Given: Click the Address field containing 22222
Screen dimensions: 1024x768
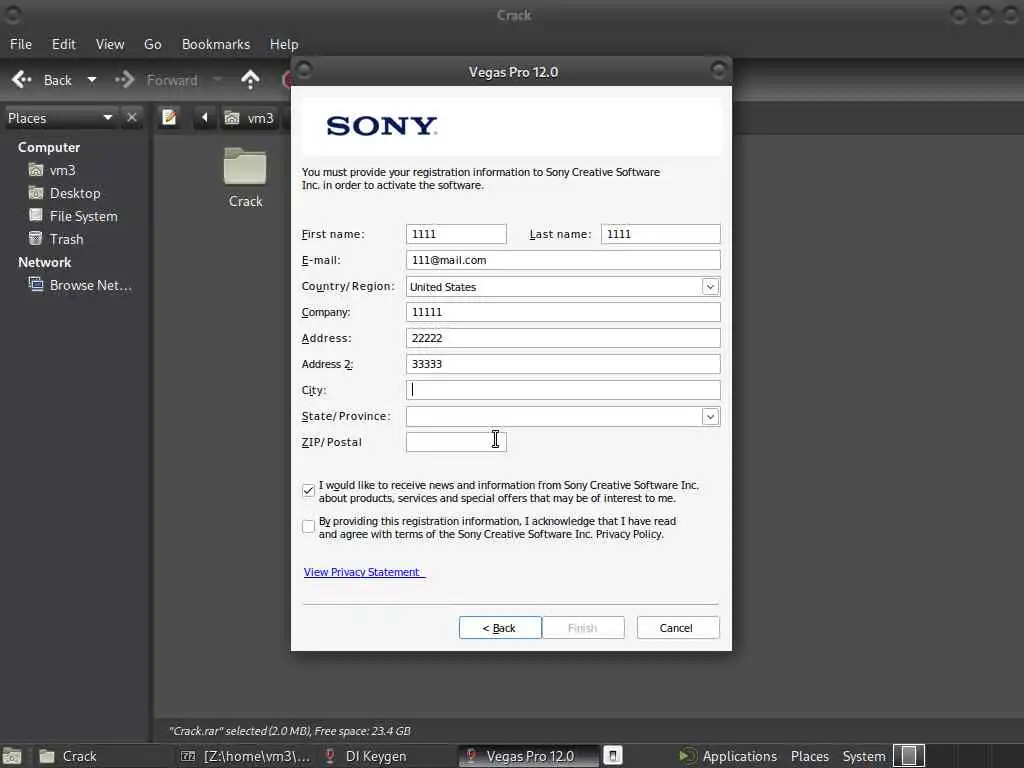Looking at the screenshot, I should click(x=563, y=338).
